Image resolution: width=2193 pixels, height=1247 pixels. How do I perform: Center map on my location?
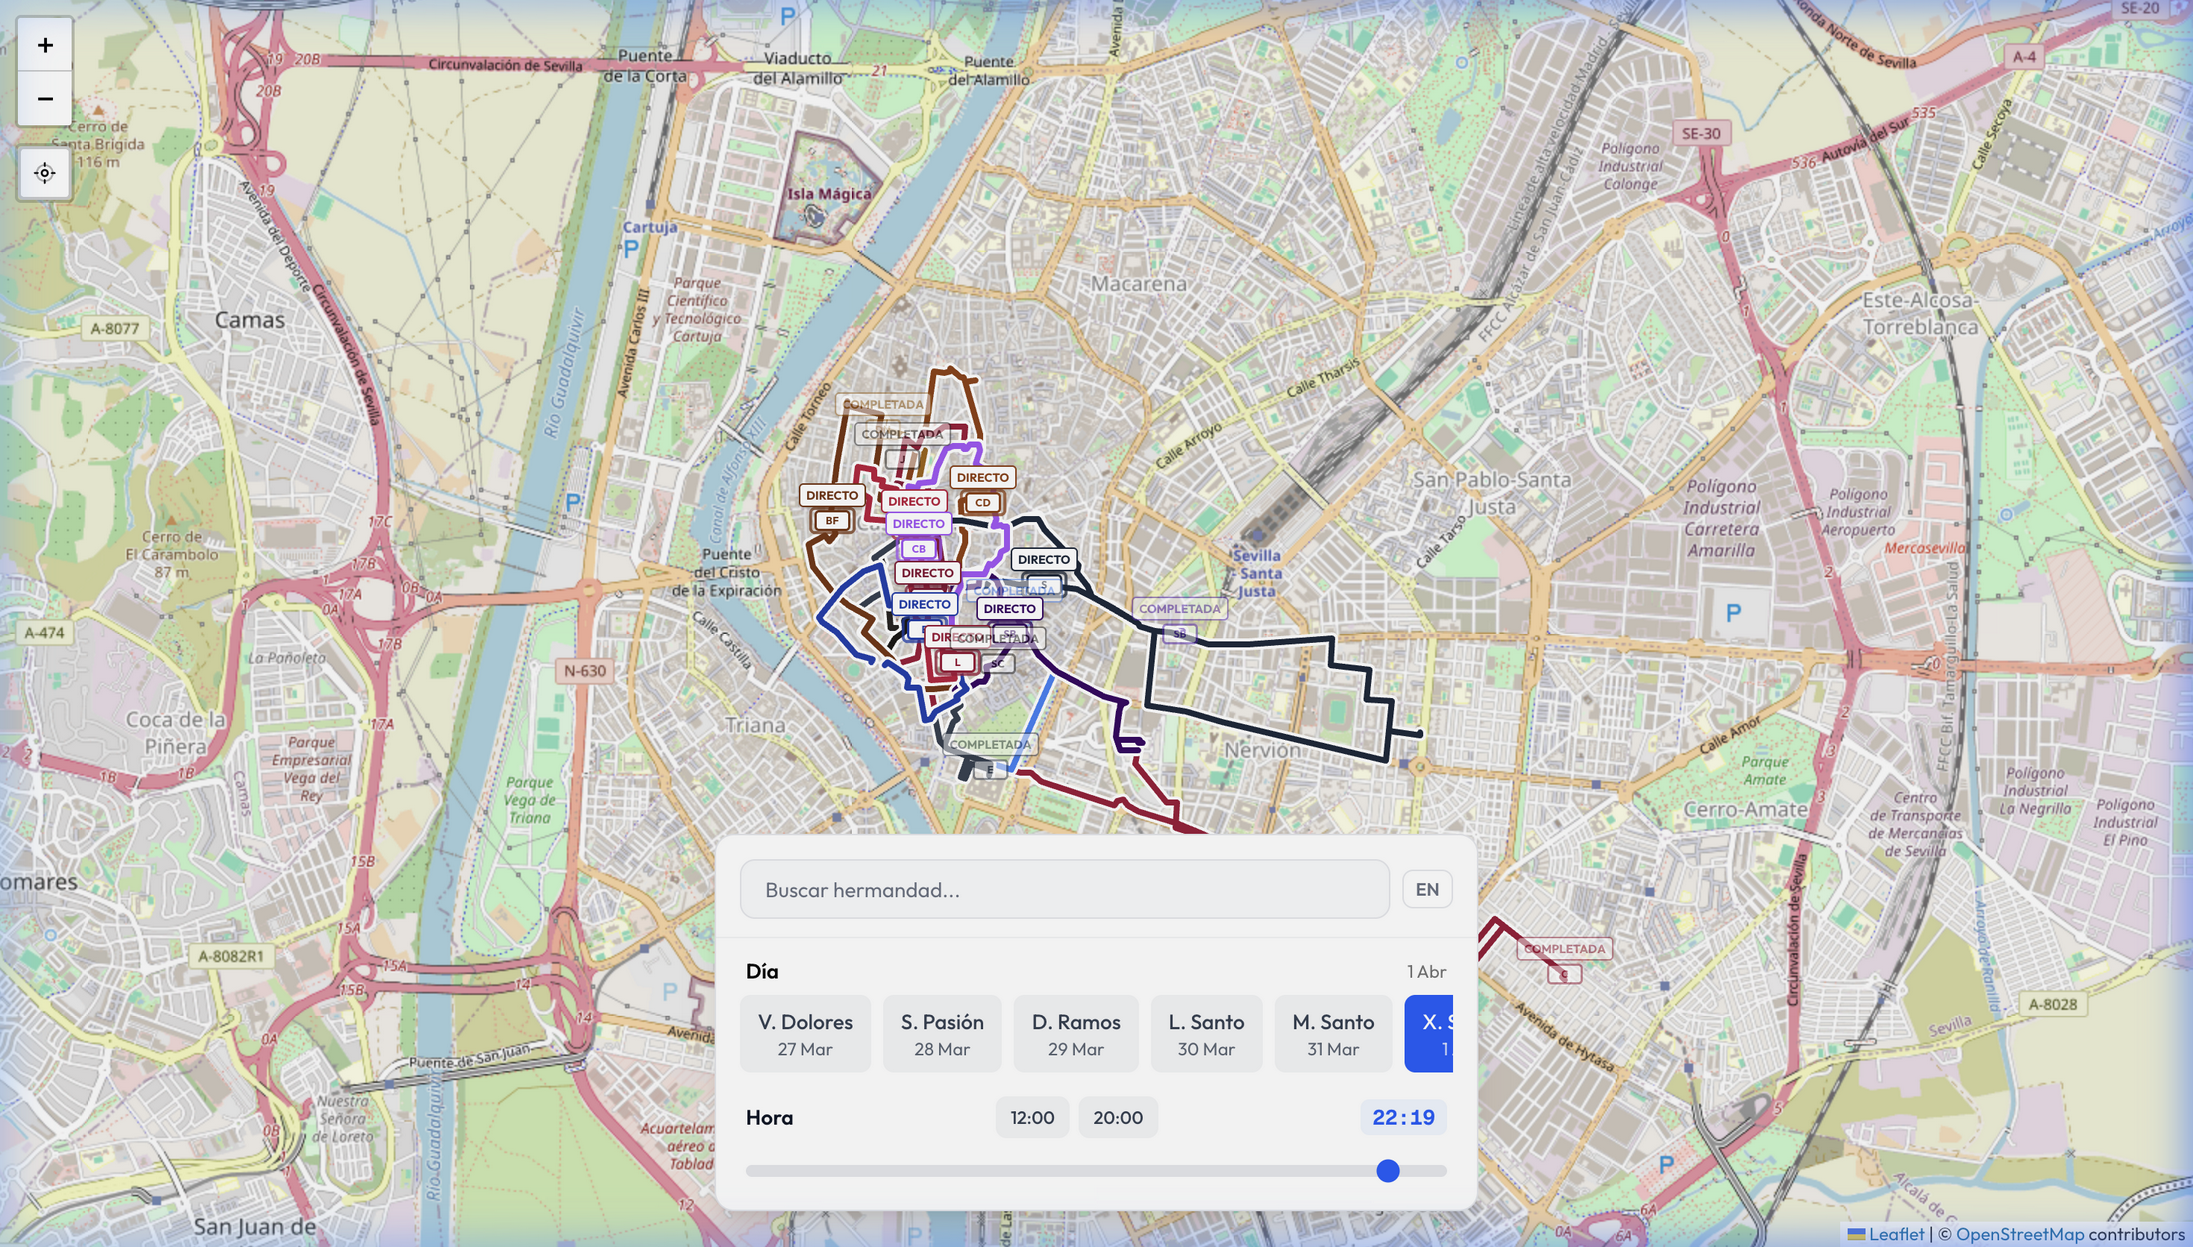45,173
